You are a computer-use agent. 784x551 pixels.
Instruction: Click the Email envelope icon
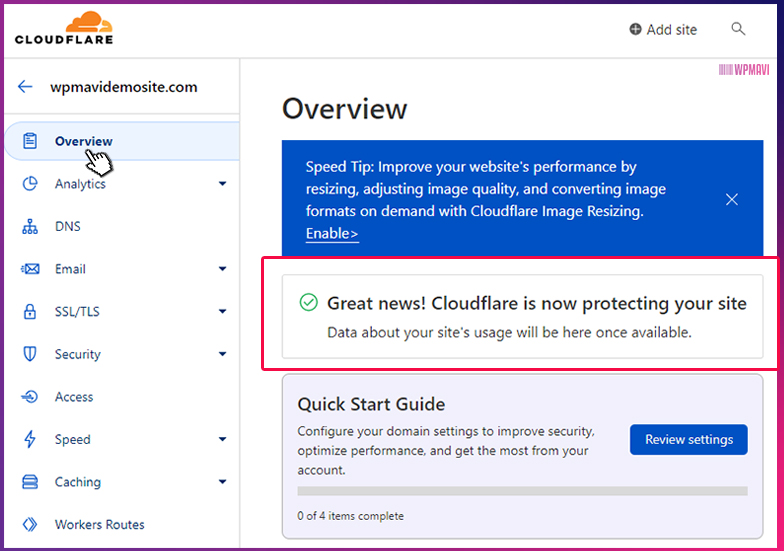click(30, 269)
